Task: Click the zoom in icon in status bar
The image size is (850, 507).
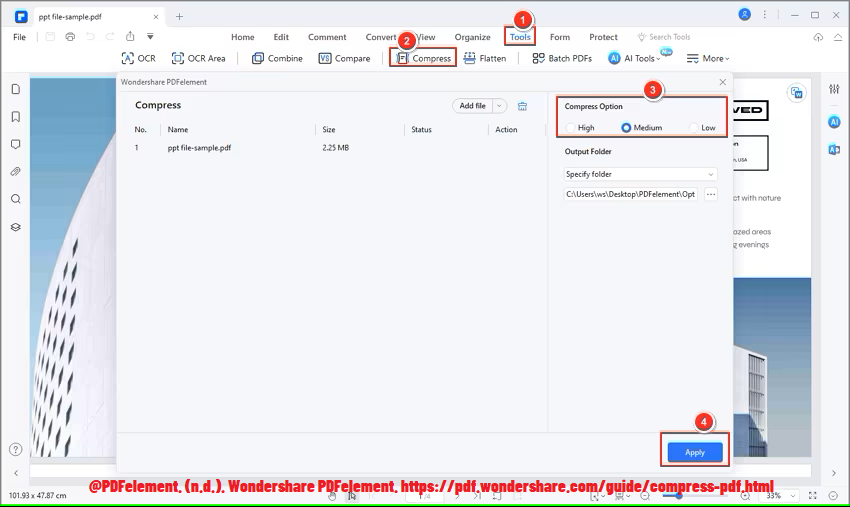Action: [x=745, y=496]
